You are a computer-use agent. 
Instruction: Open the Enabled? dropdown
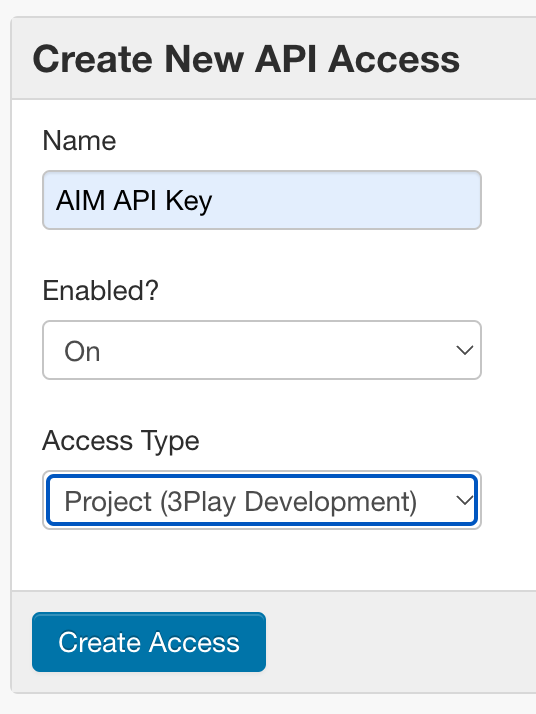(262, 350)
